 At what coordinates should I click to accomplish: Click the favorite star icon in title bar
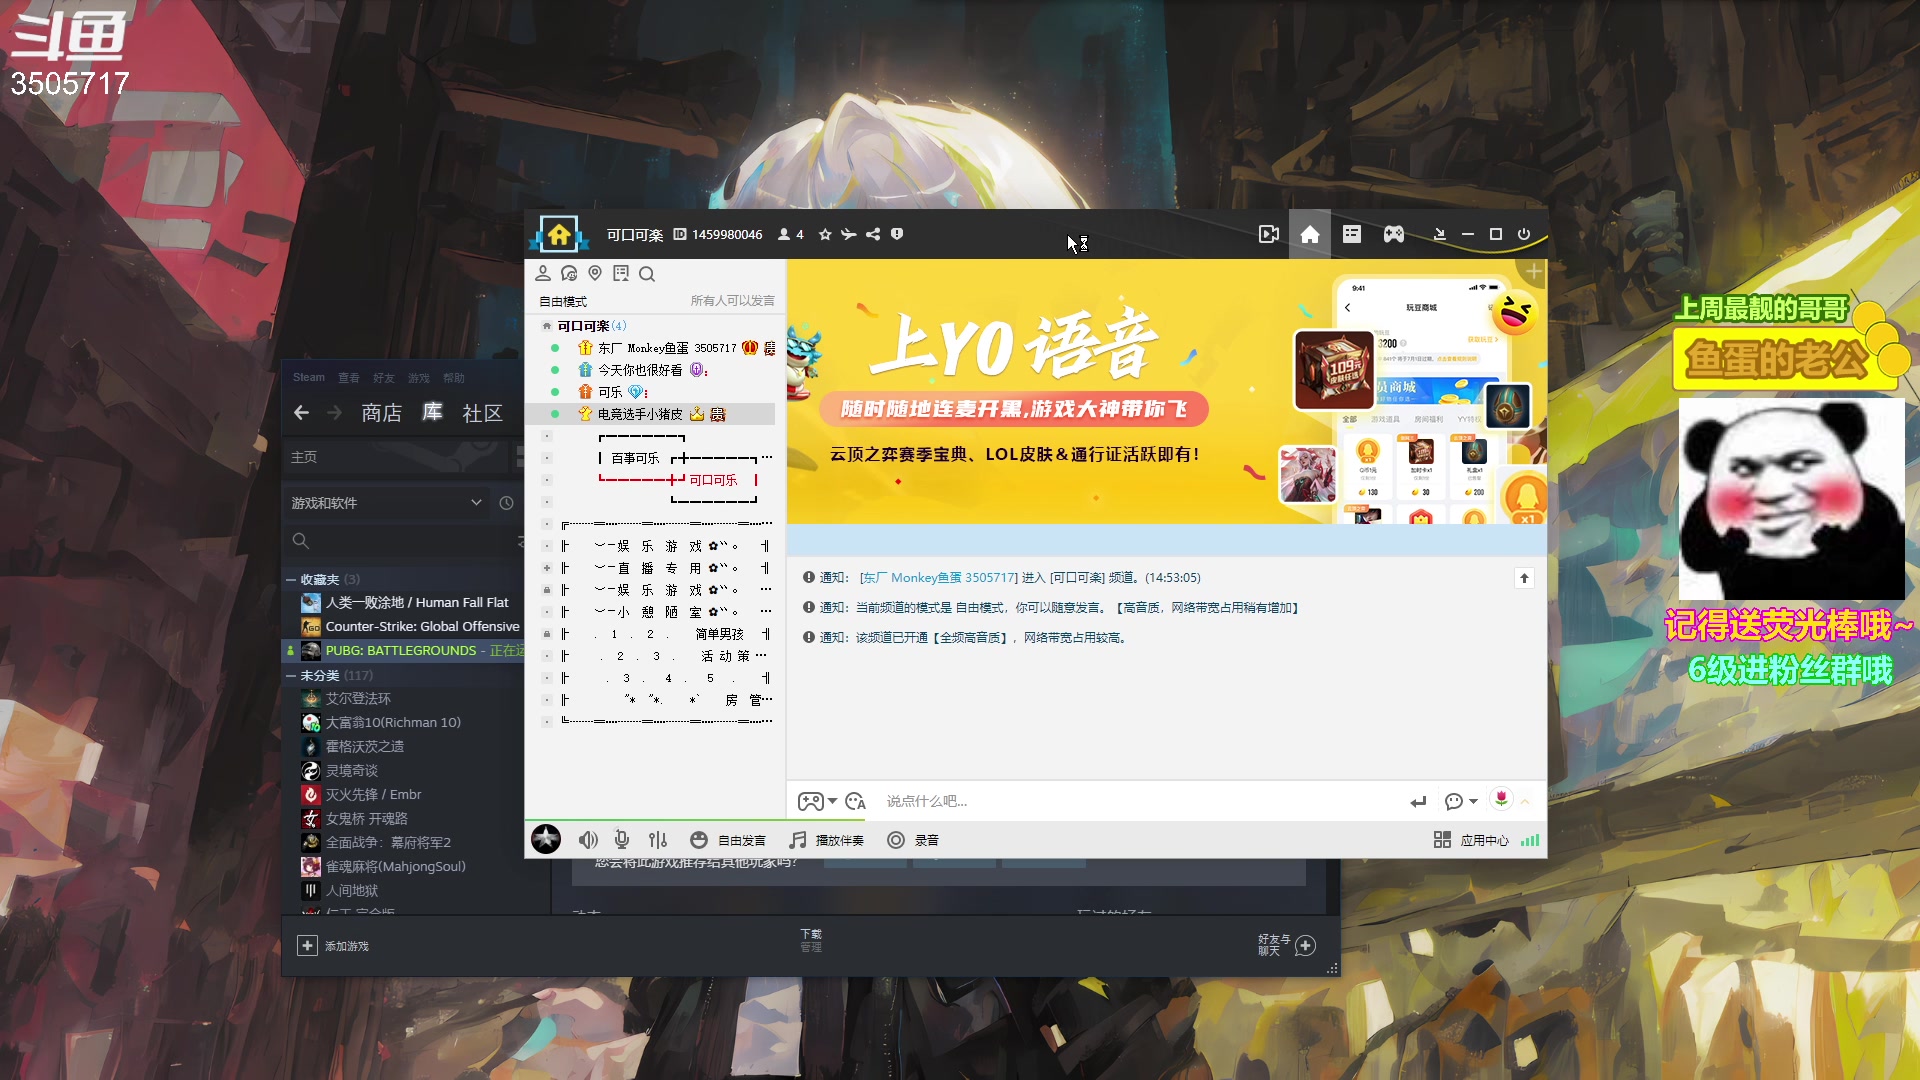point(825,234)
